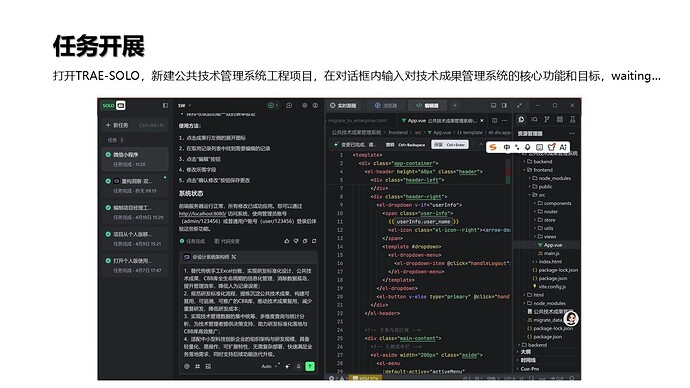Expand the components folder

tap(554, 203)
